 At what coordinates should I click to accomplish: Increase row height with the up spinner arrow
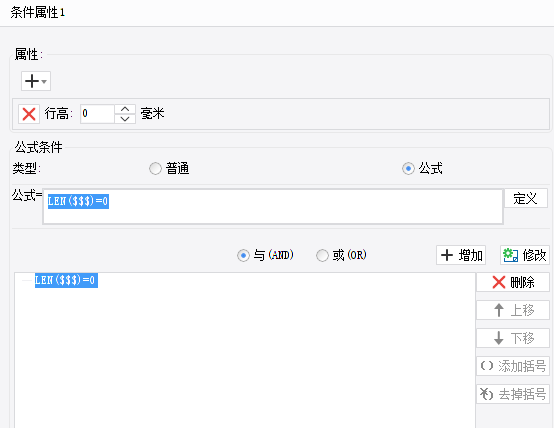[125, 109]
